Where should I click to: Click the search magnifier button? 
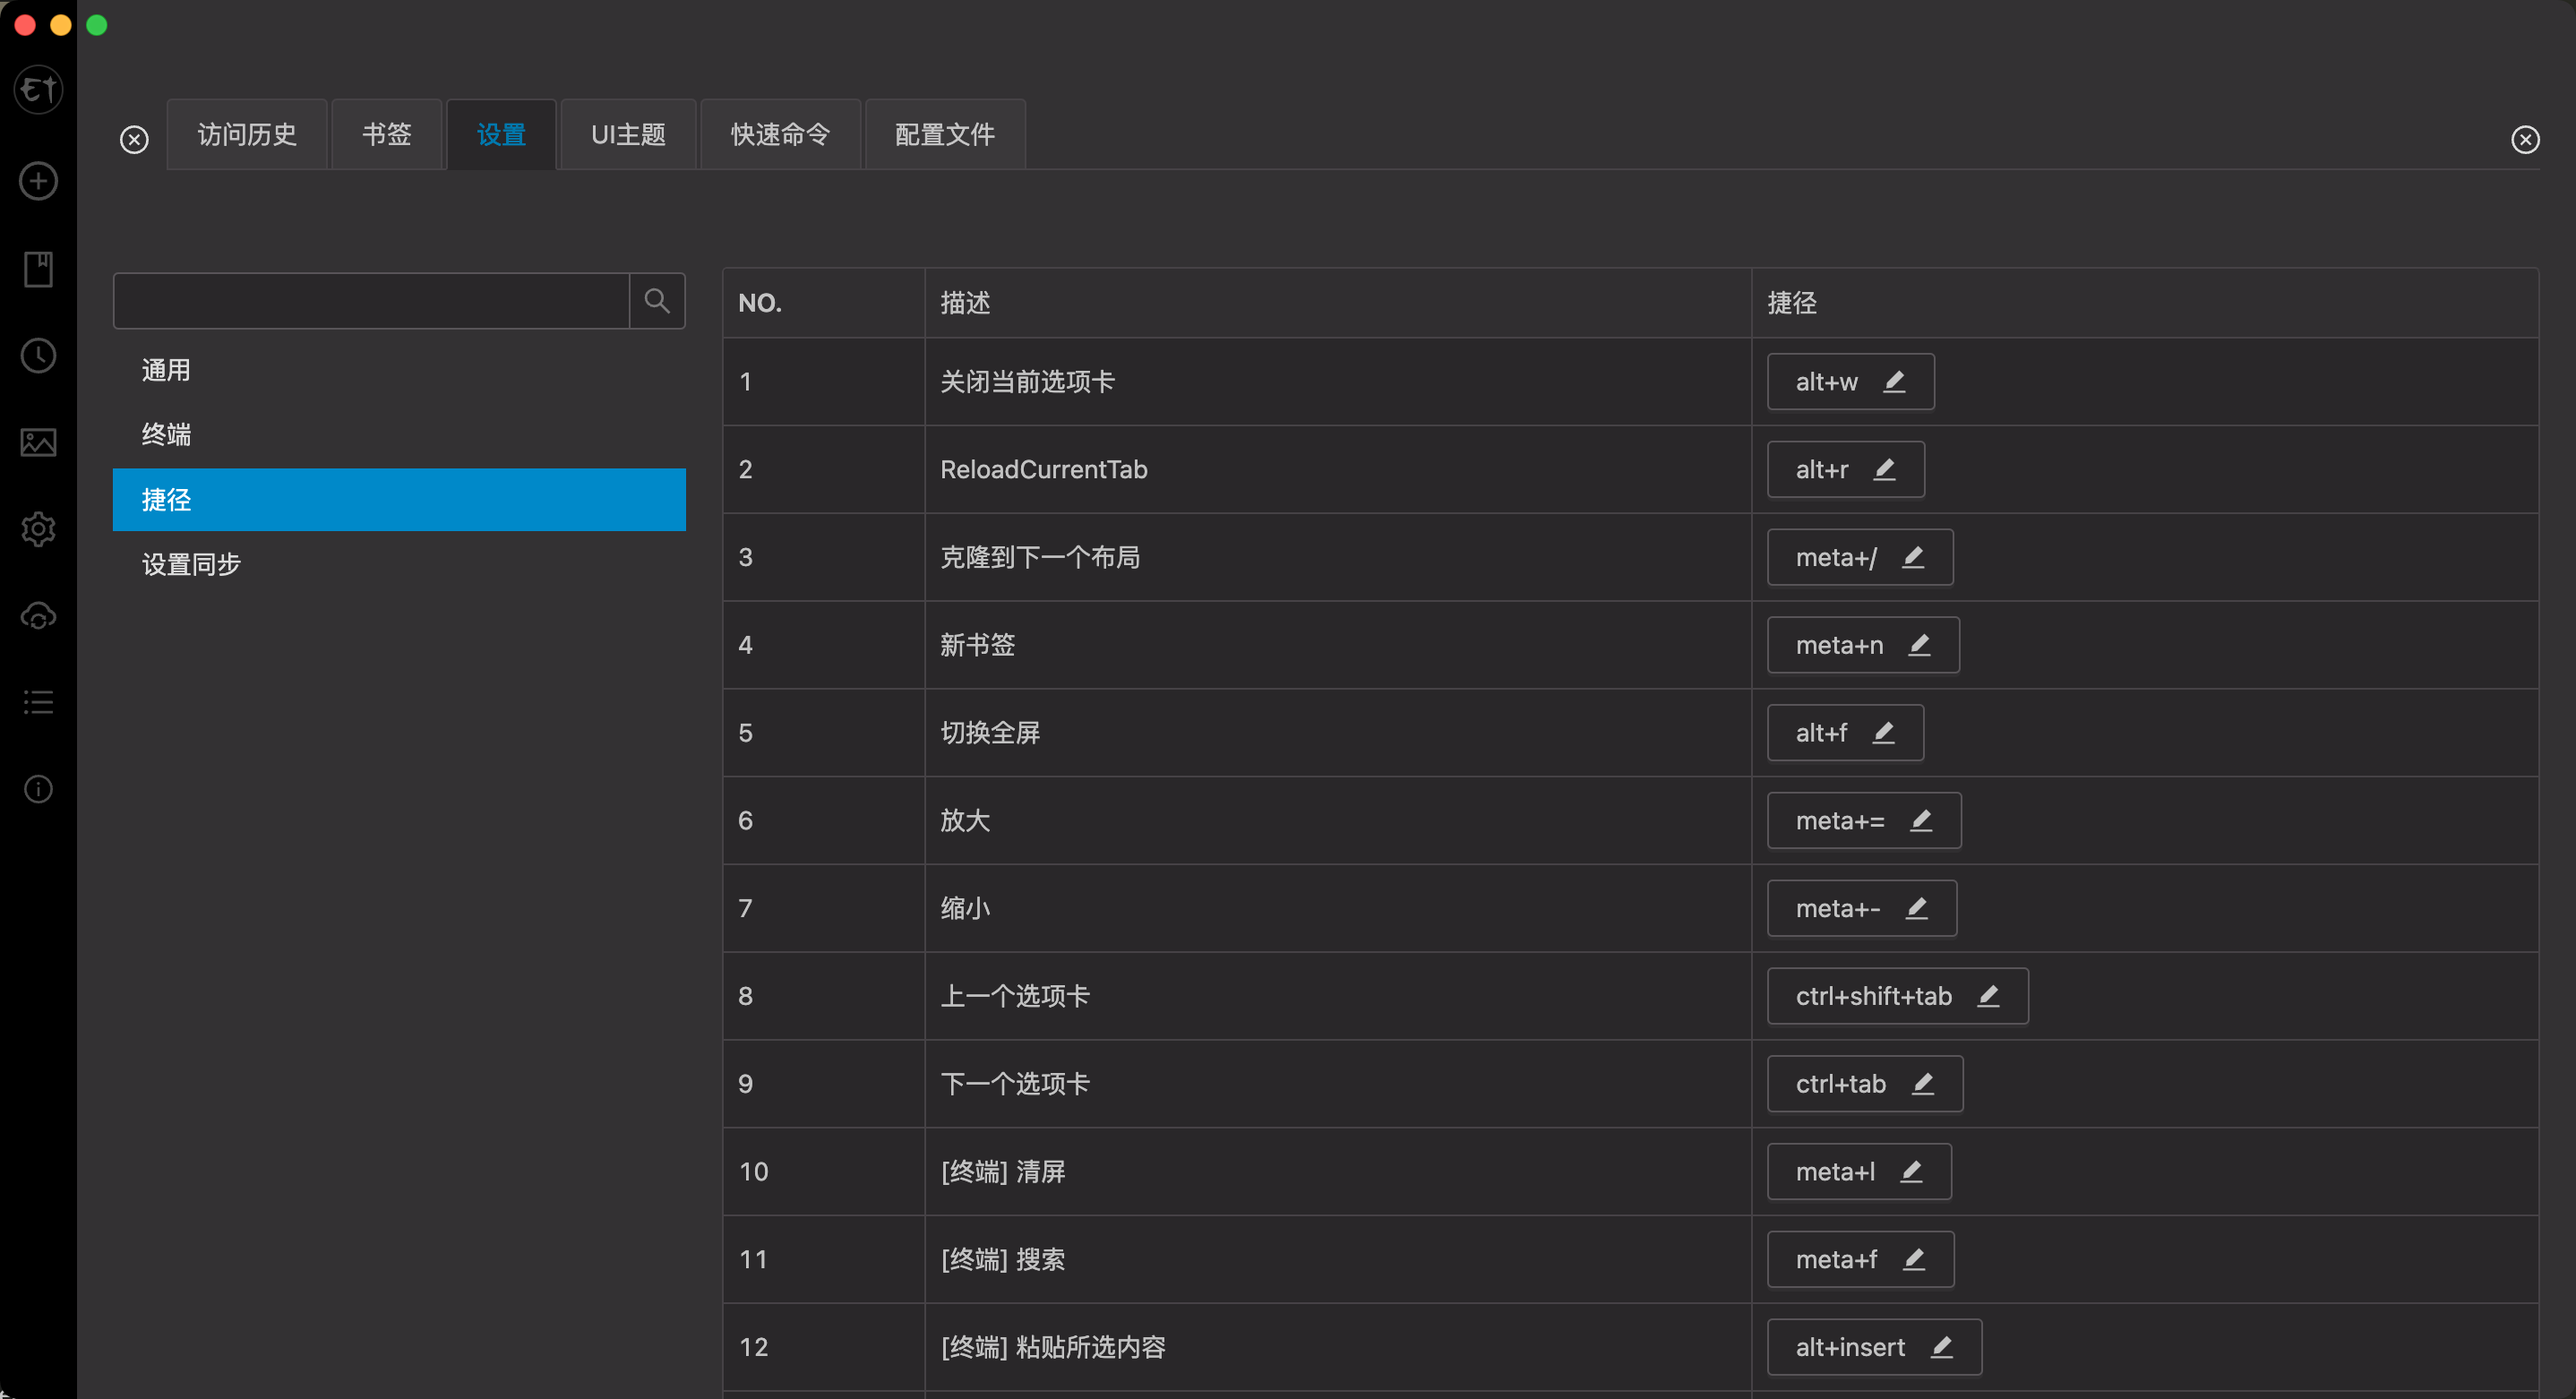point(657,301)
